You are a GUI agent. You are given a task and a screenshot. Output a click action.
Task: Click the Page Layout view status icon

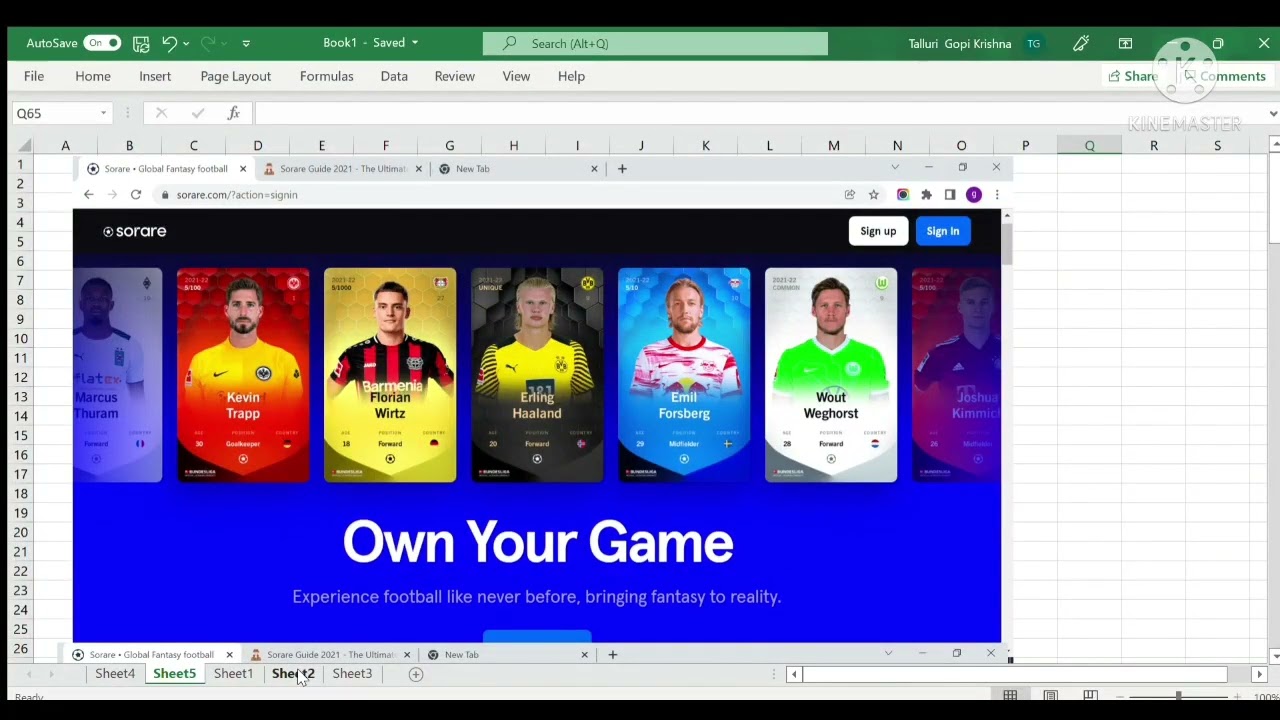pyautogui.click(x=1050, y=696)
